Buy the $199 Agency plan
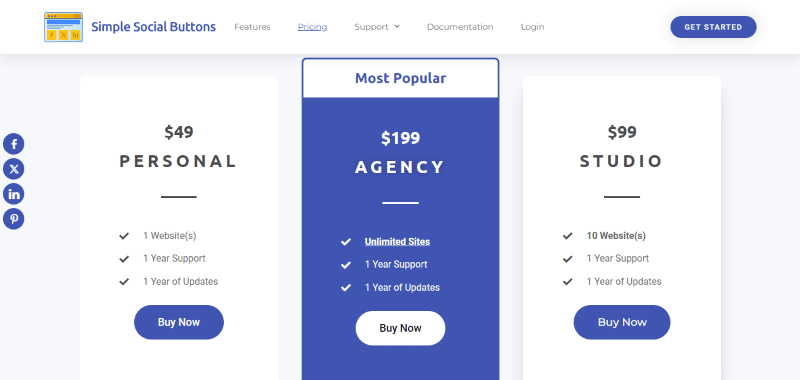The image size is (800, 380). point(401,328)
